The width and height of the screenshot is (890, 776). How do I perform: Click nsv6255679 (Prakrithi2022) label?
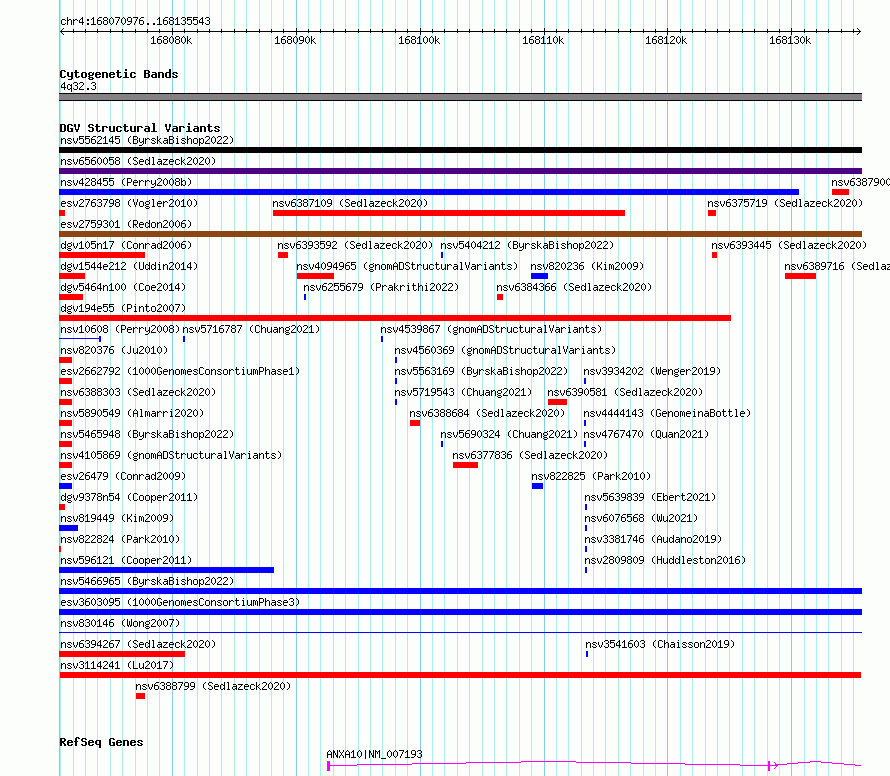pyautogui.click(x=381, y=287)
